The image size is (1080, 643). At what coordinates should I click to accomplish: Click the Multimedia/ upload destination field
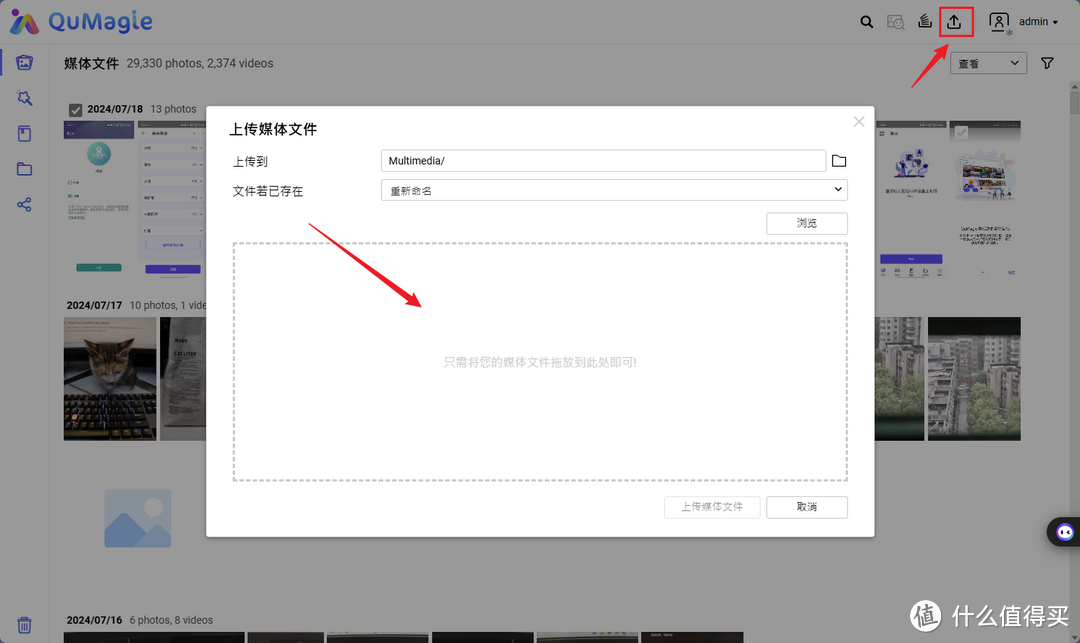613,160
